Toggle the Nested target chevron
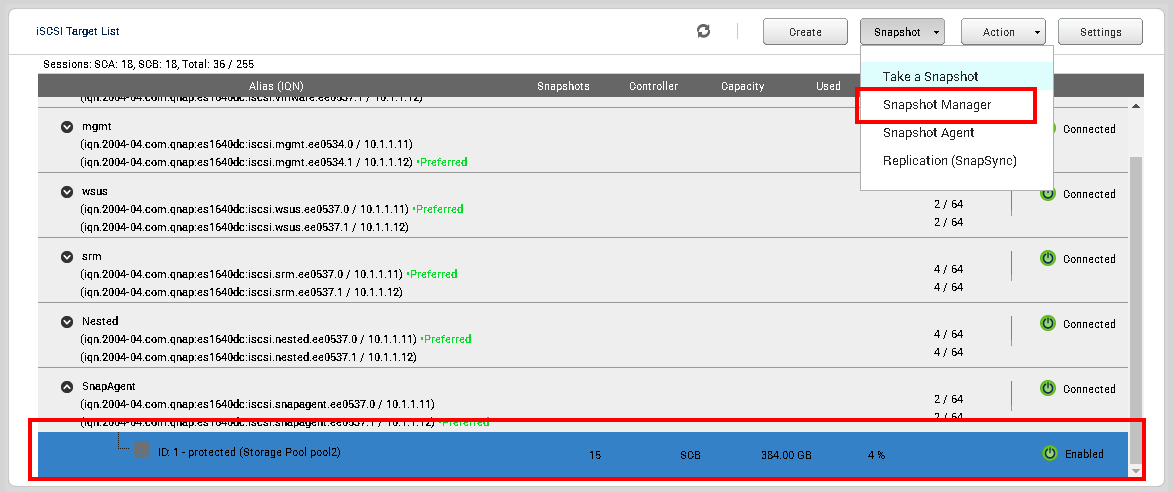Image resolution: width=1174 pixels, height=492 pixels. [67, 322]
